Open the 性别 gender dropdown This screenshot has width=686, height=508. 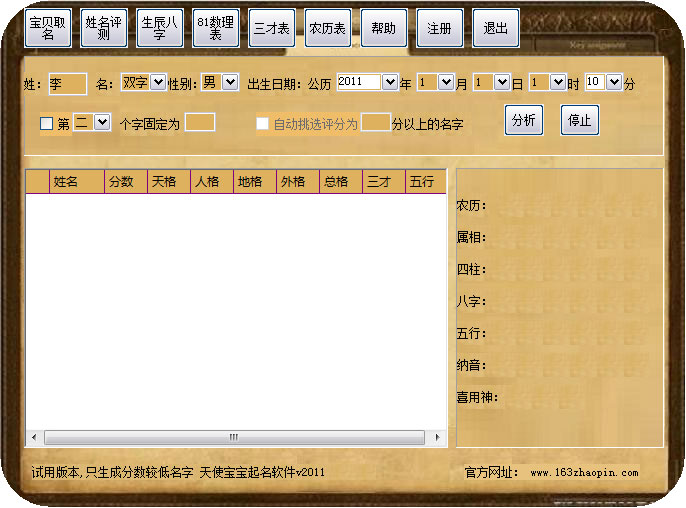tap(230, 82)
